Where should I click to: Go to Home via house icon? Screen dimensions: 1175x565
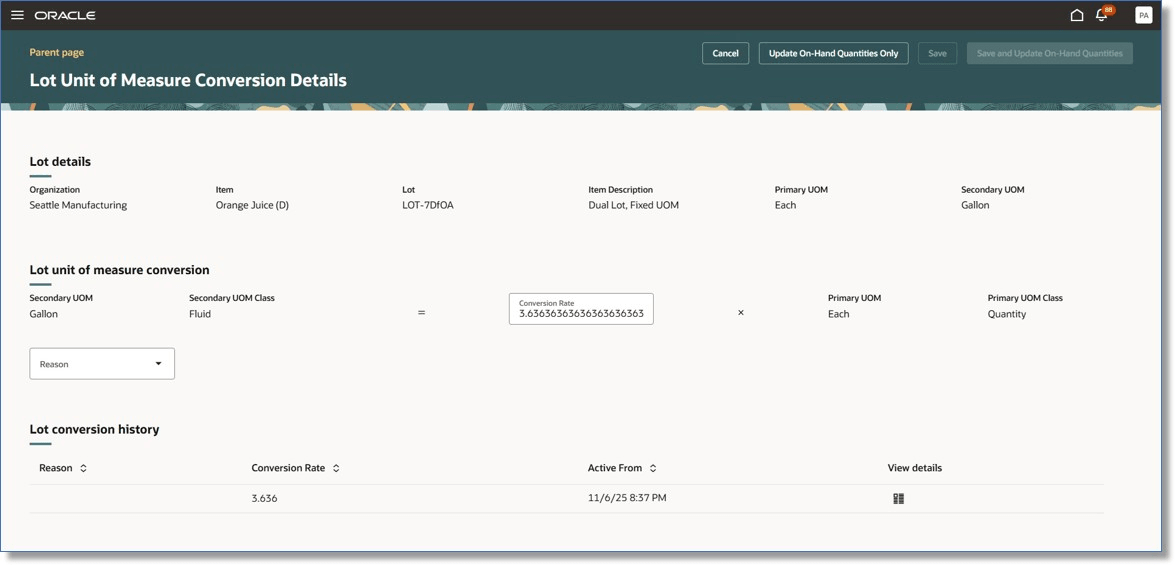[x=1077, y=15]
